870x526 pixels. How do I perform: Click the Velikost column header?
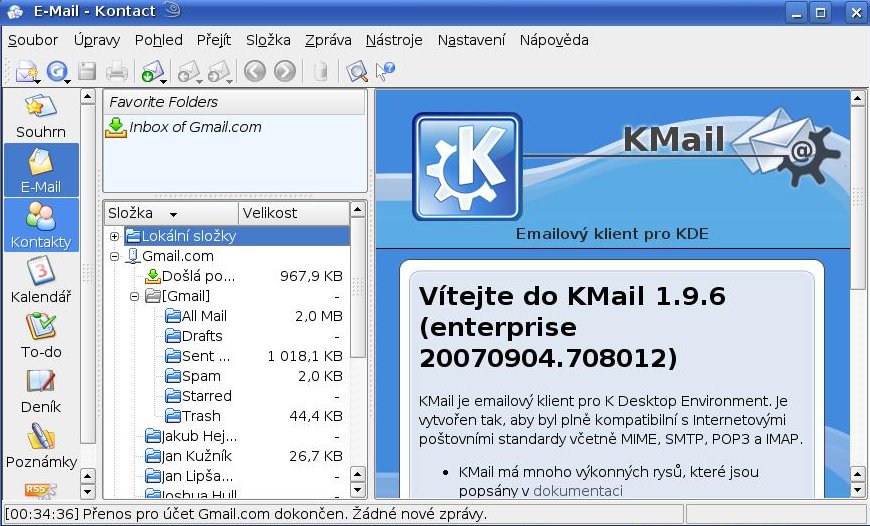(294, 213)
